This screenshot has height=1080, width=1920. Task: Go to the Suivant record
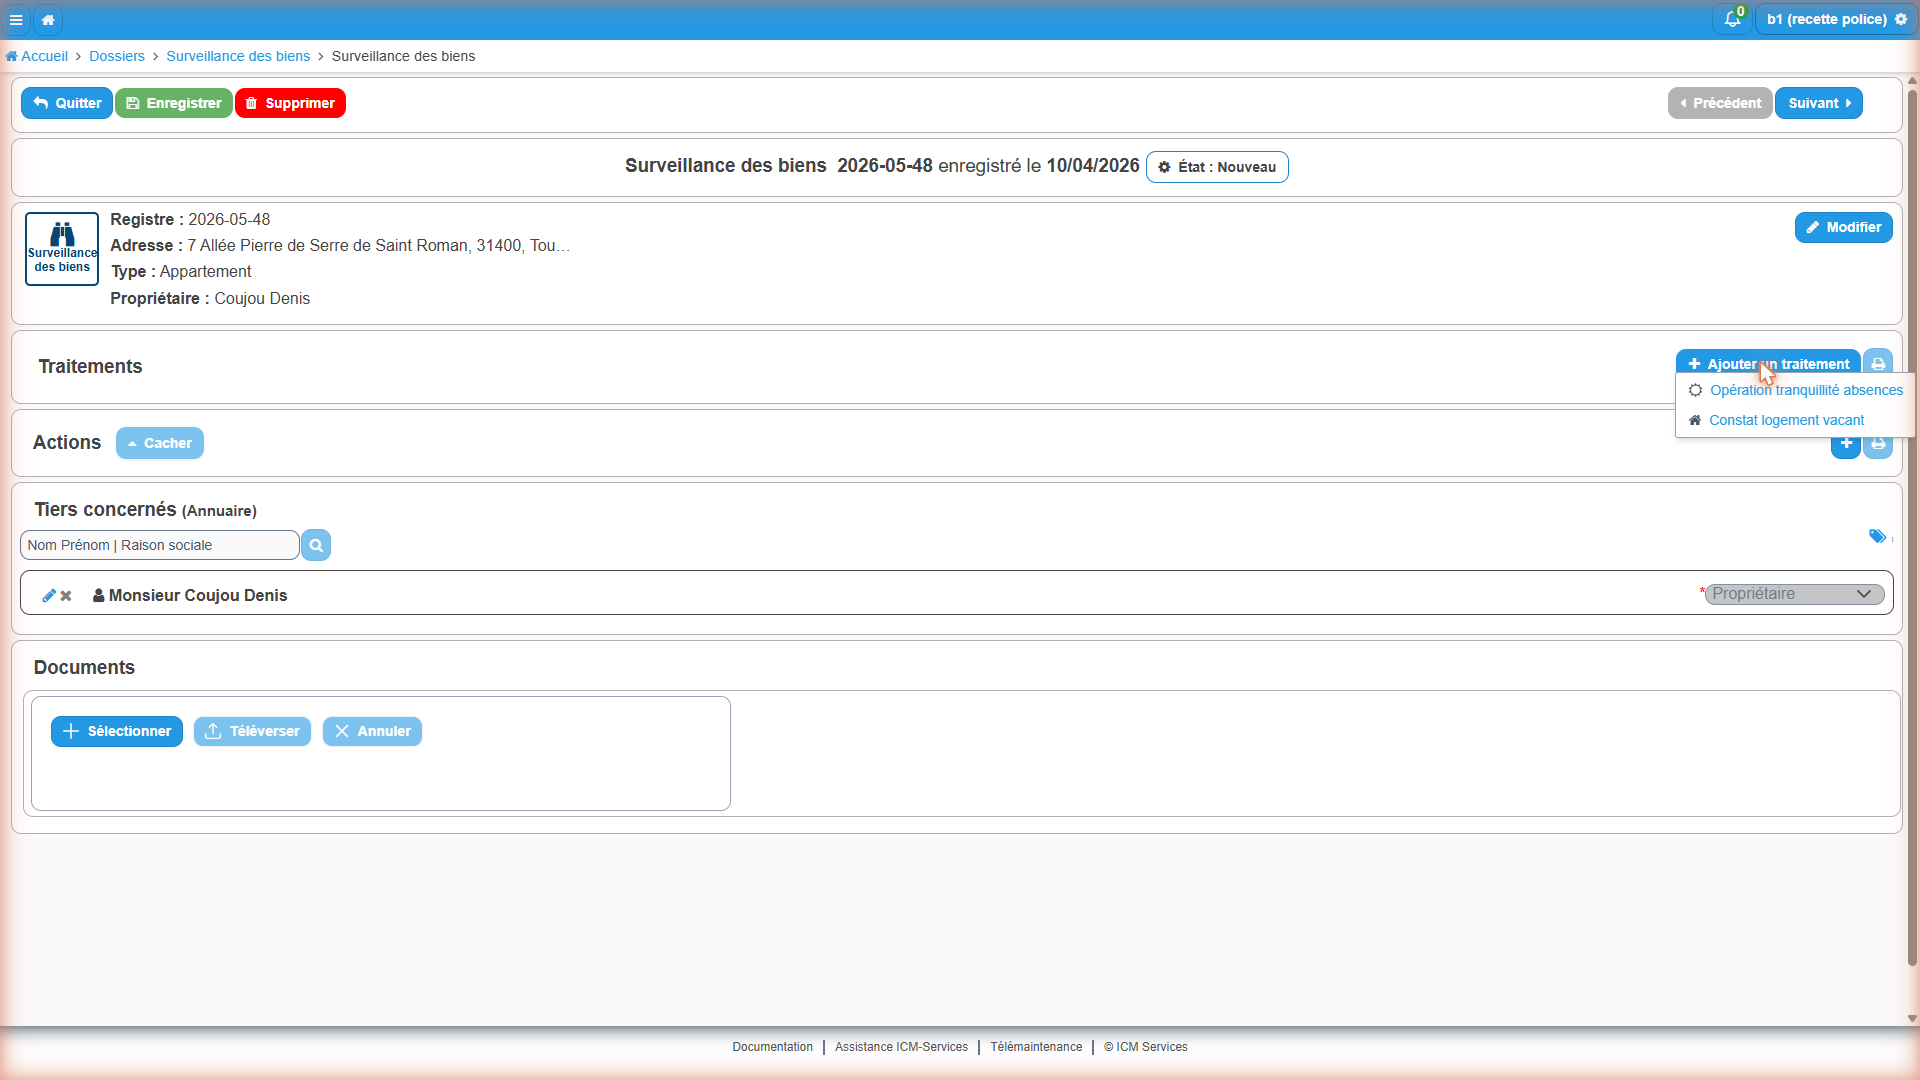(1819, 103)
